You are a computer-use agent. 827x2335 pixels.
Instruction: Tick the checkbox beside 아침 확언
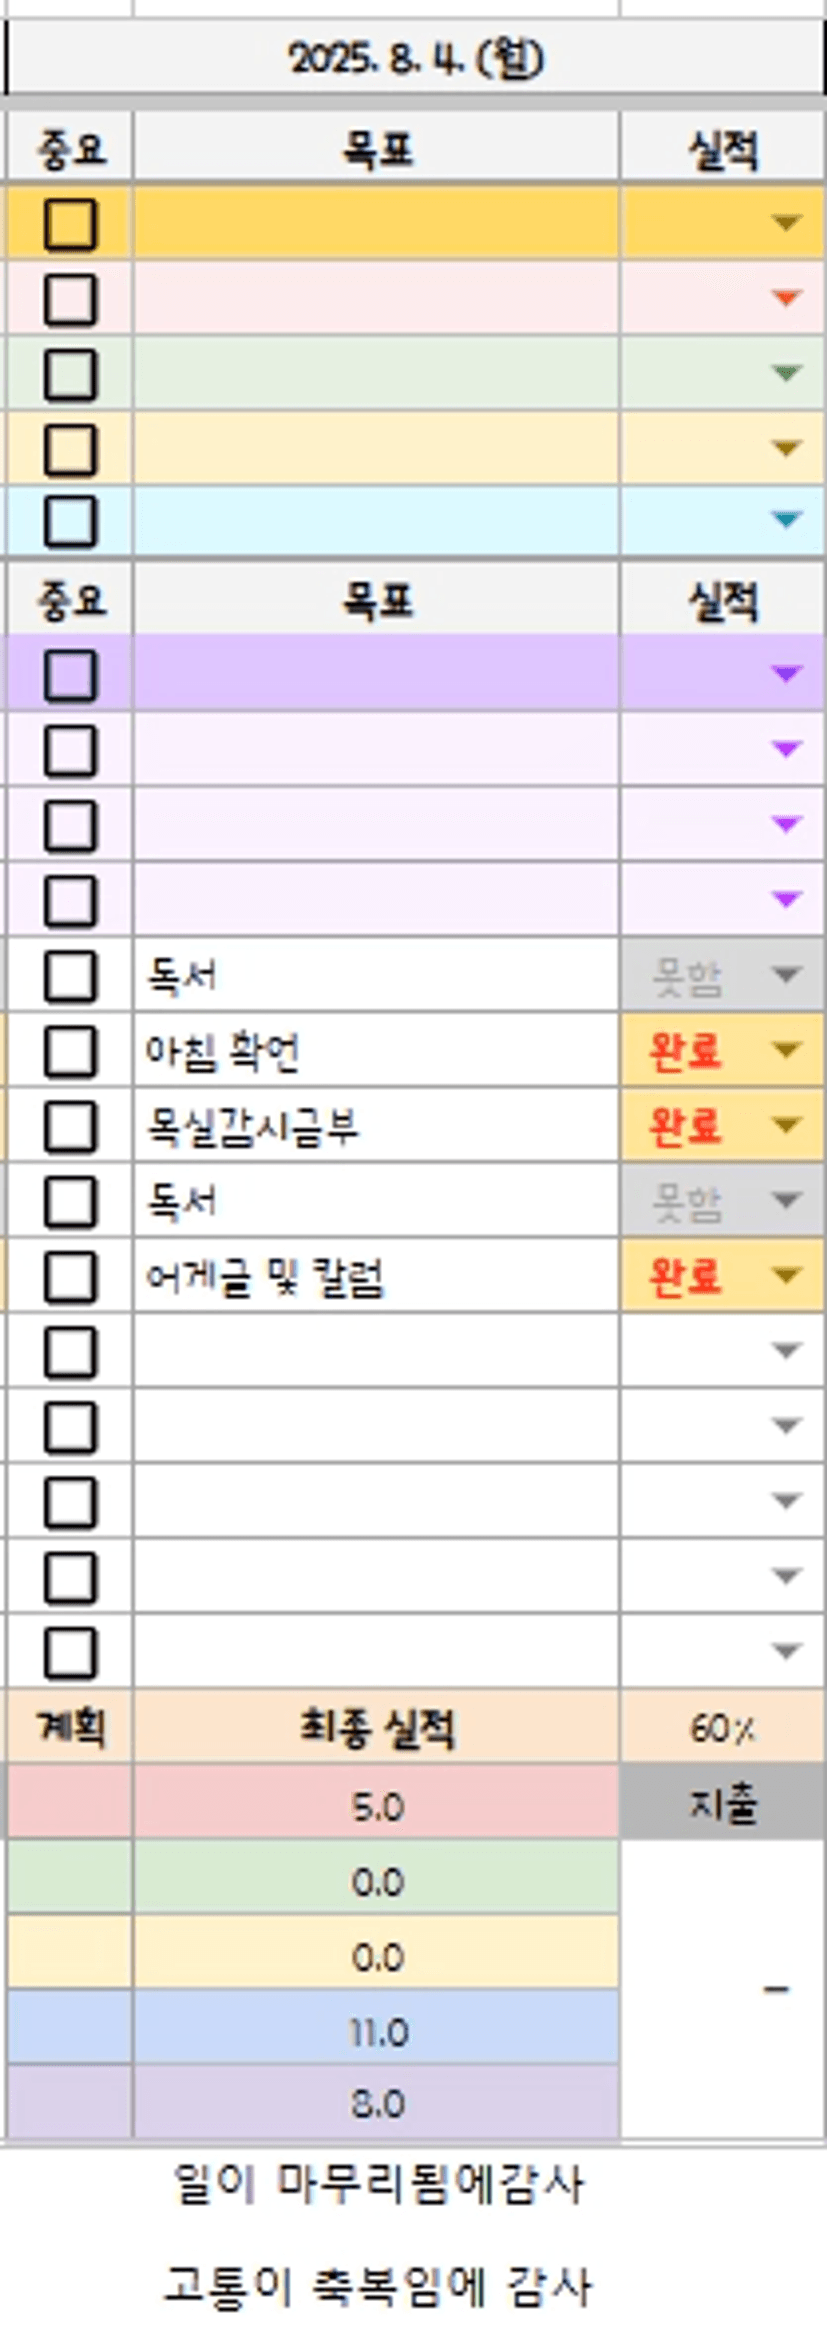(70, 1051)
